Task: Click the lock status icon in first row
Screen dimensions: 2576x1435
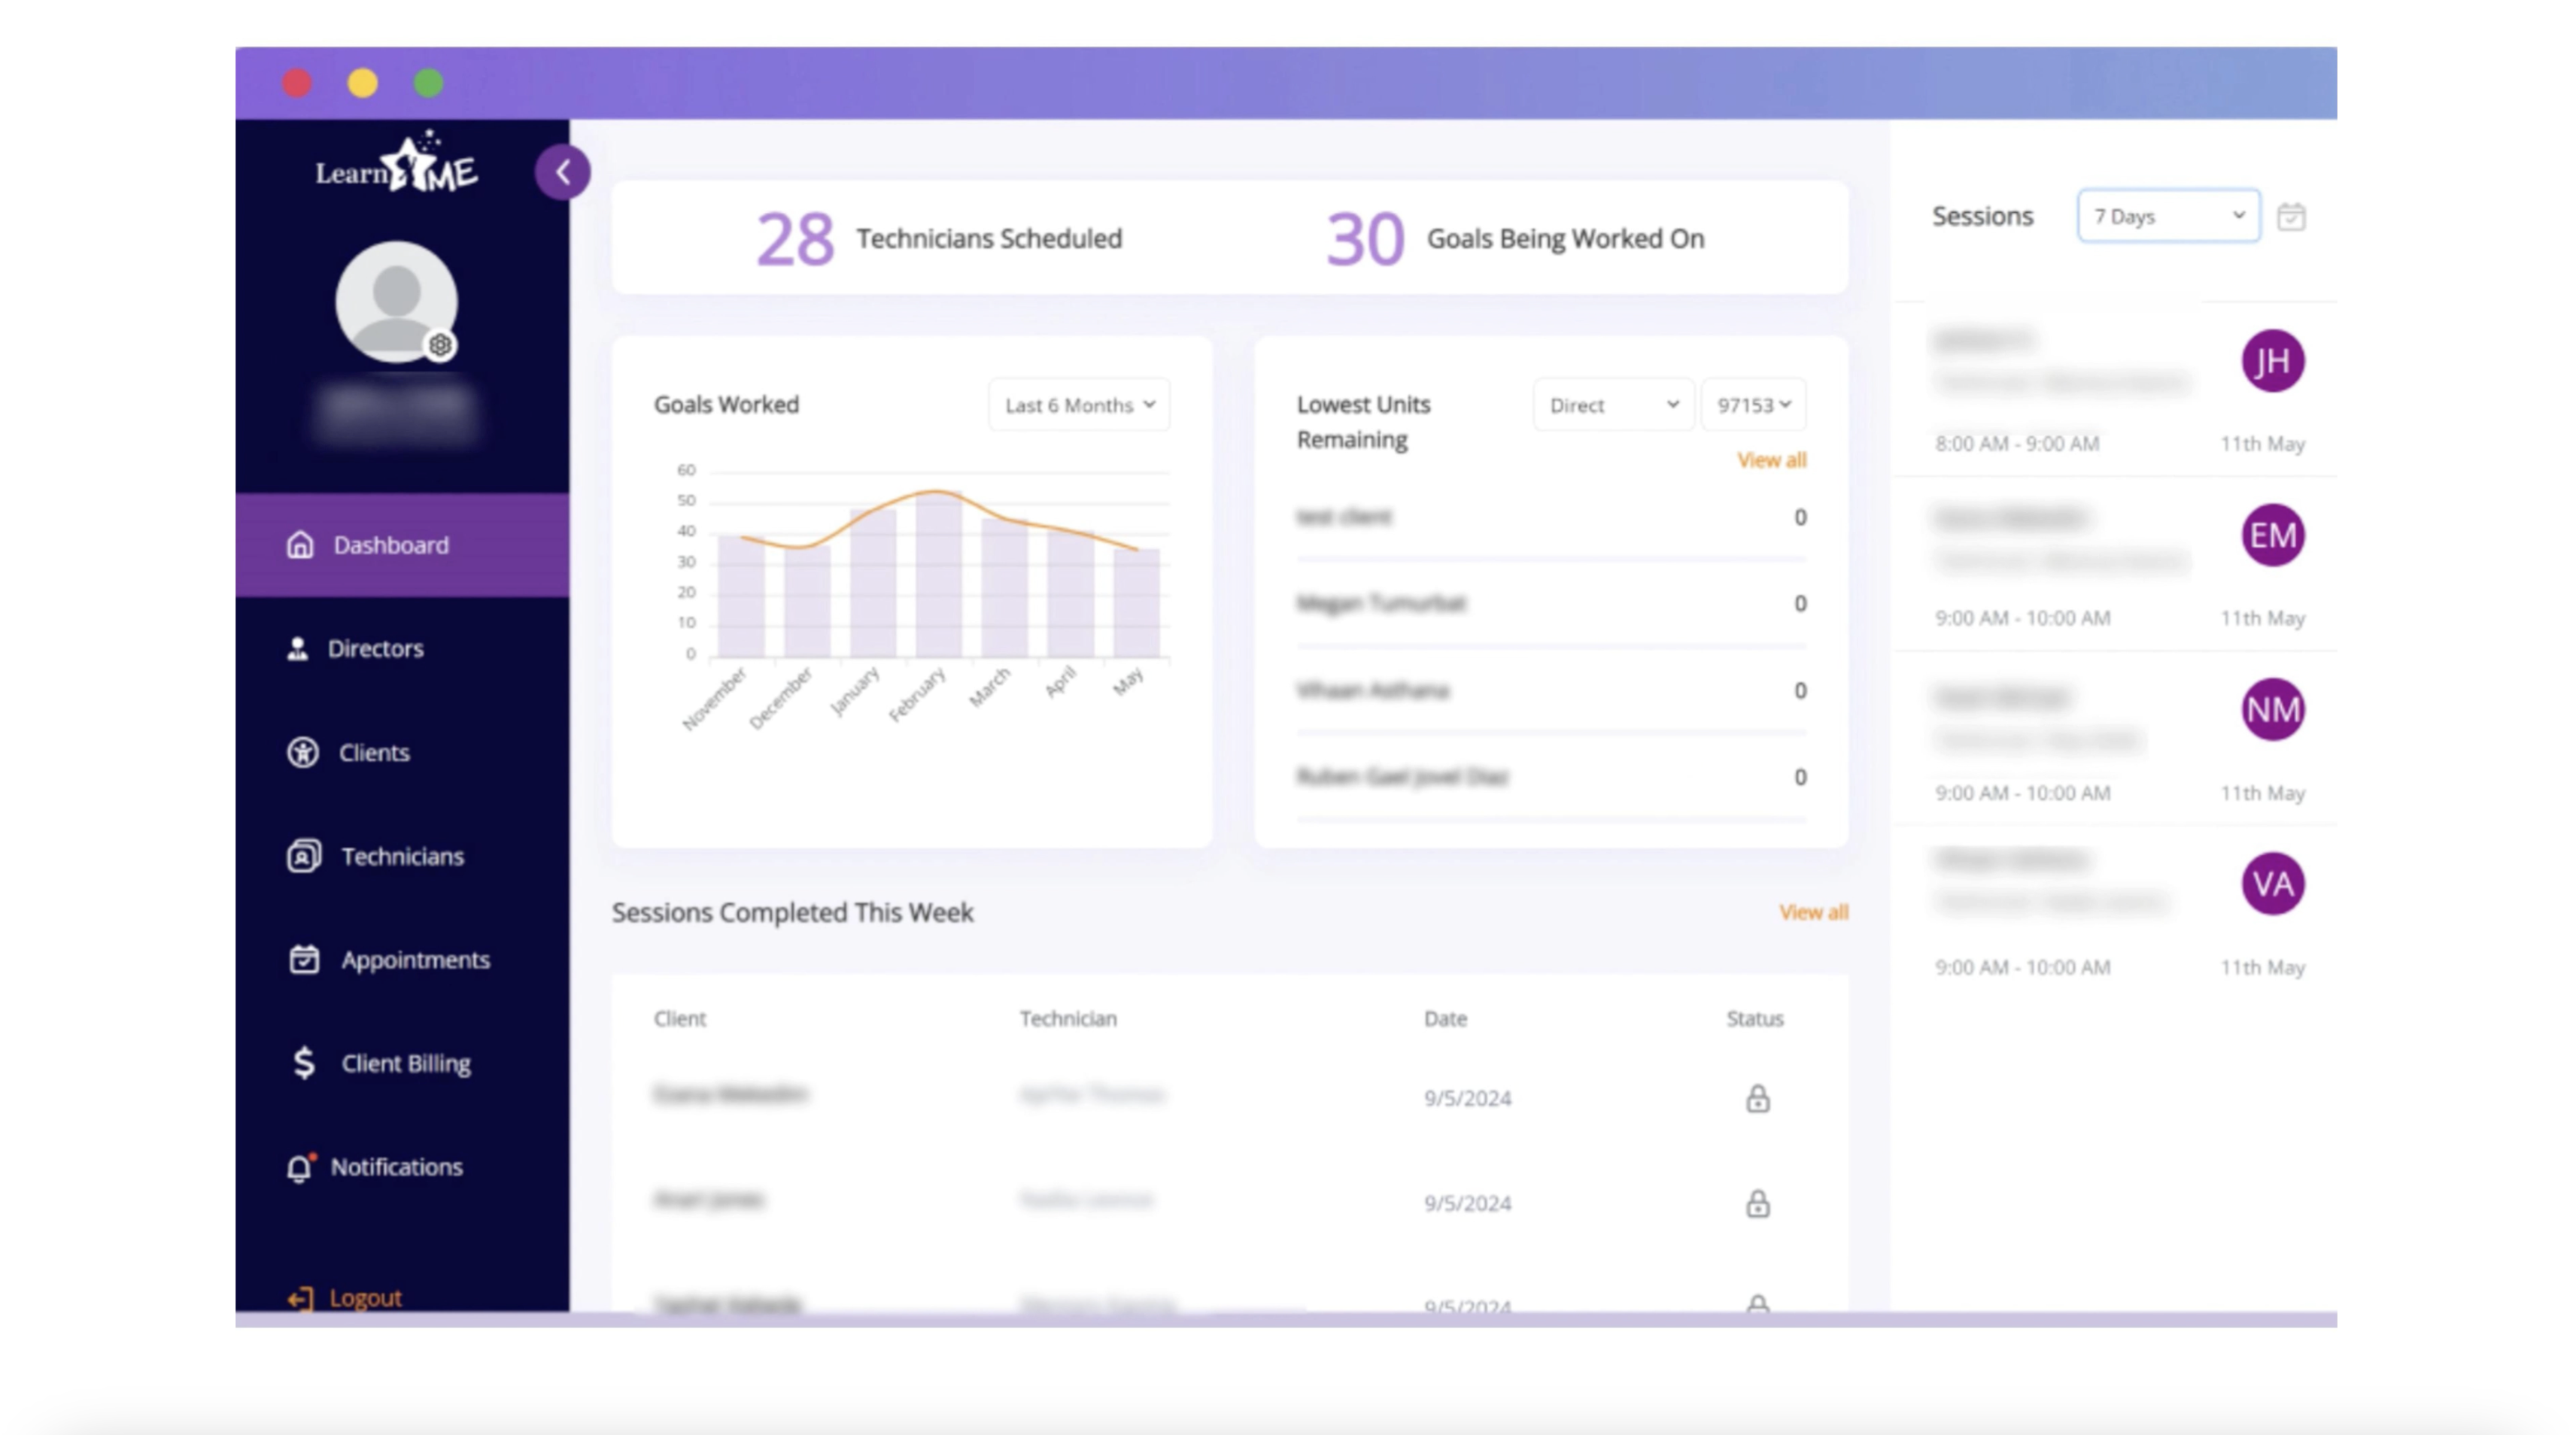Action: [x=1757, y=1098]
